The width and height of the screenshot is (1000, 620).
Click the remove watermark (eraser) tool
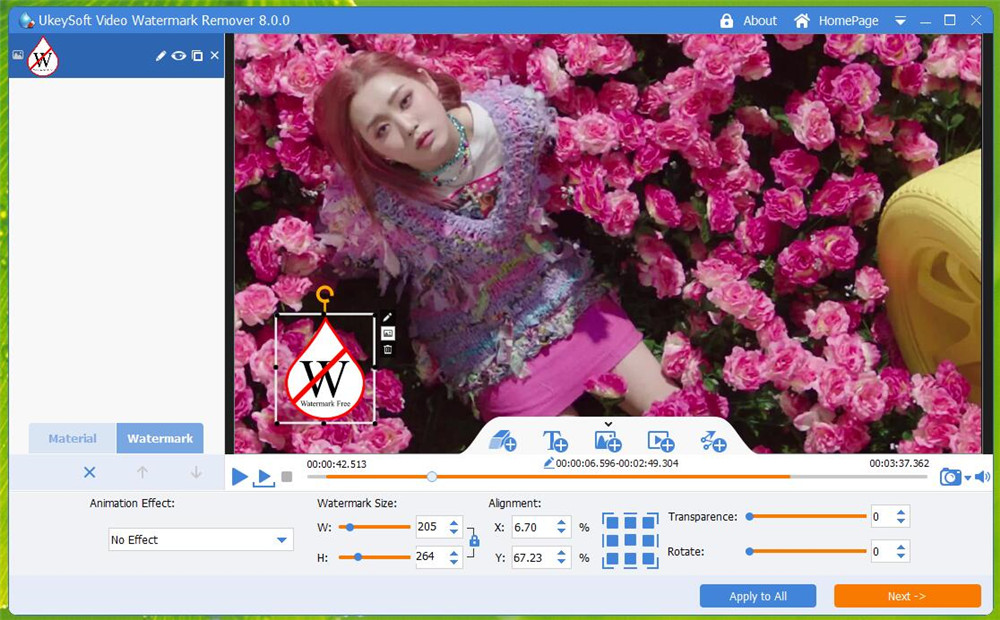coord(501,440)
